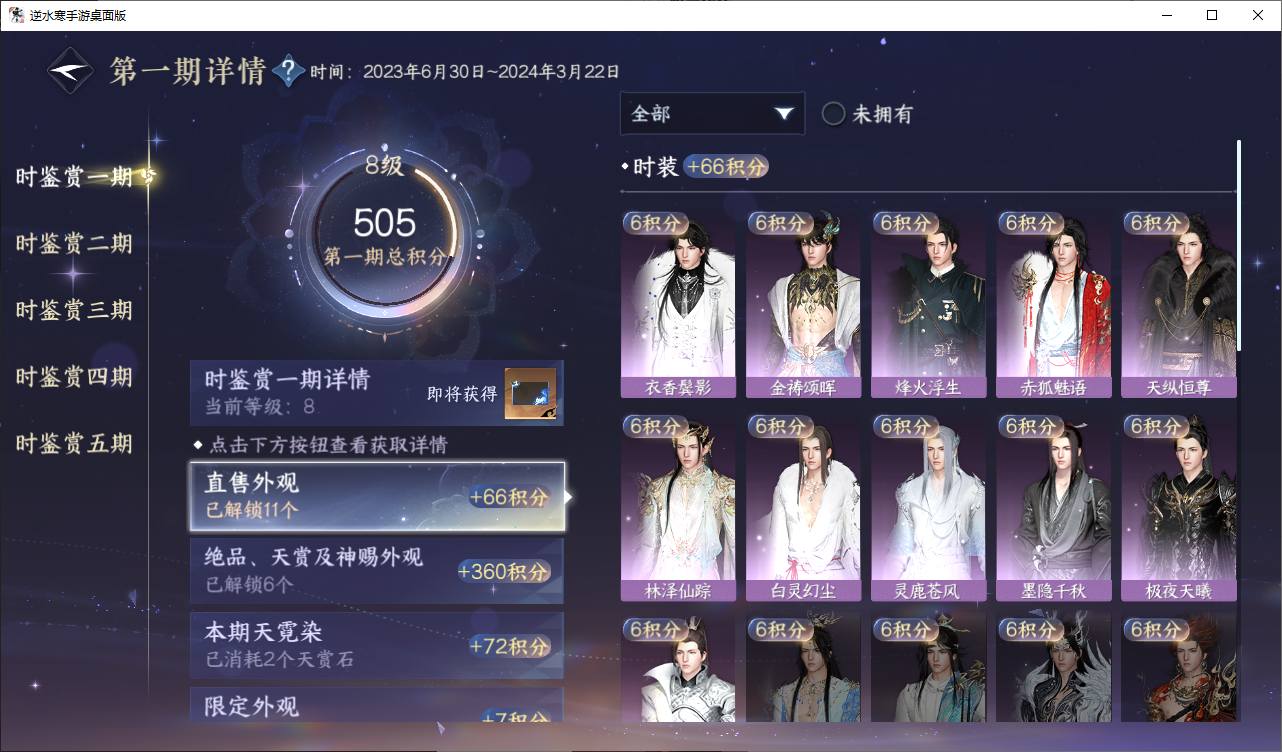Select the 直售外观 category button
This screenshot has height=752, width=1282.
pos(377,496)
